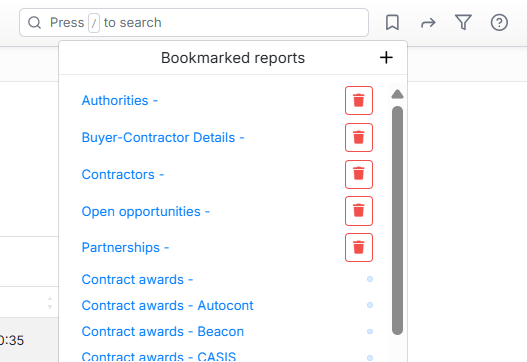Click the bookmarks list scrollbar thumb
527x362 pixels.
coord(397,220)
